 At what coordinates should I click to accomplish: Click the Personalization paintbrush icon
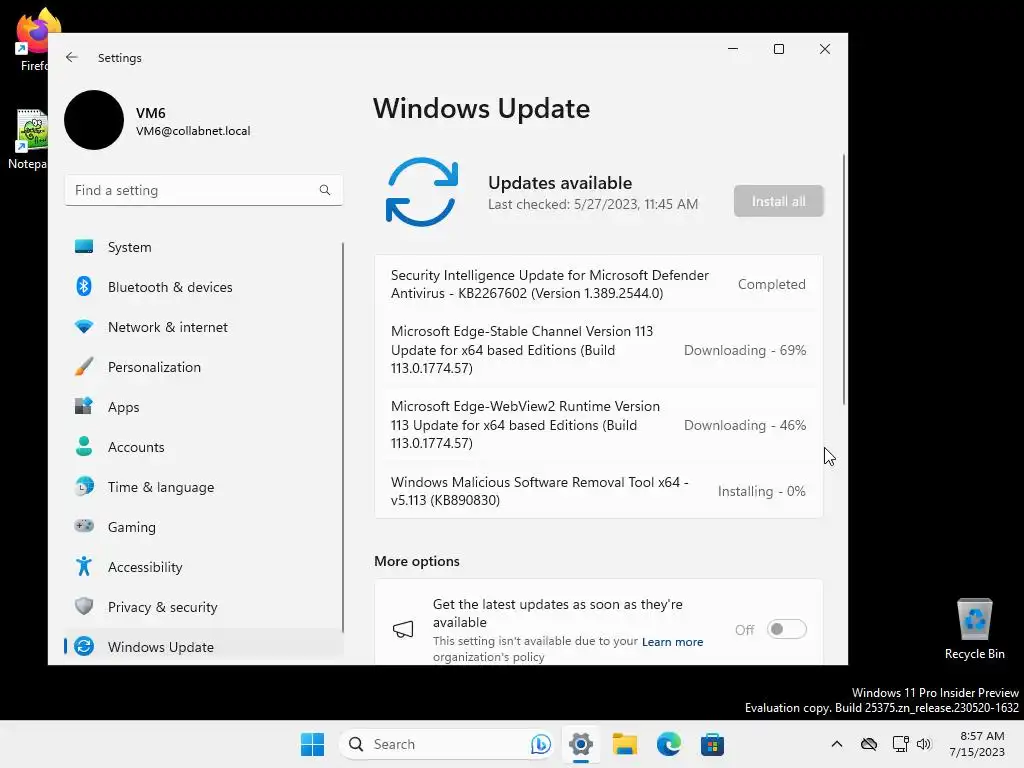pos(84,366)
